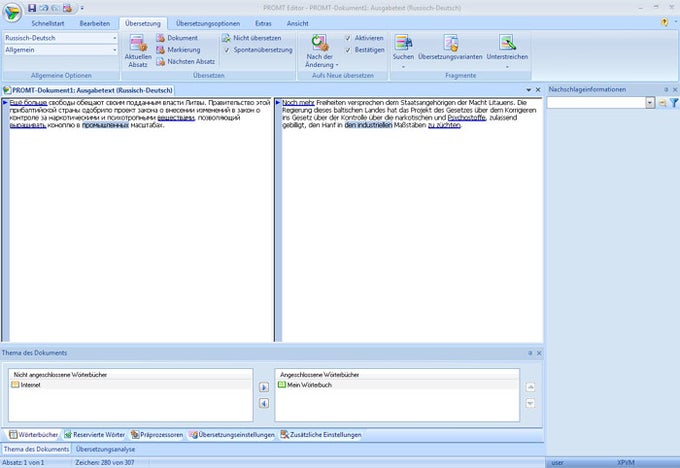
Task: Click the translate icon in quick access toolbar
Action: pos(68,8)
